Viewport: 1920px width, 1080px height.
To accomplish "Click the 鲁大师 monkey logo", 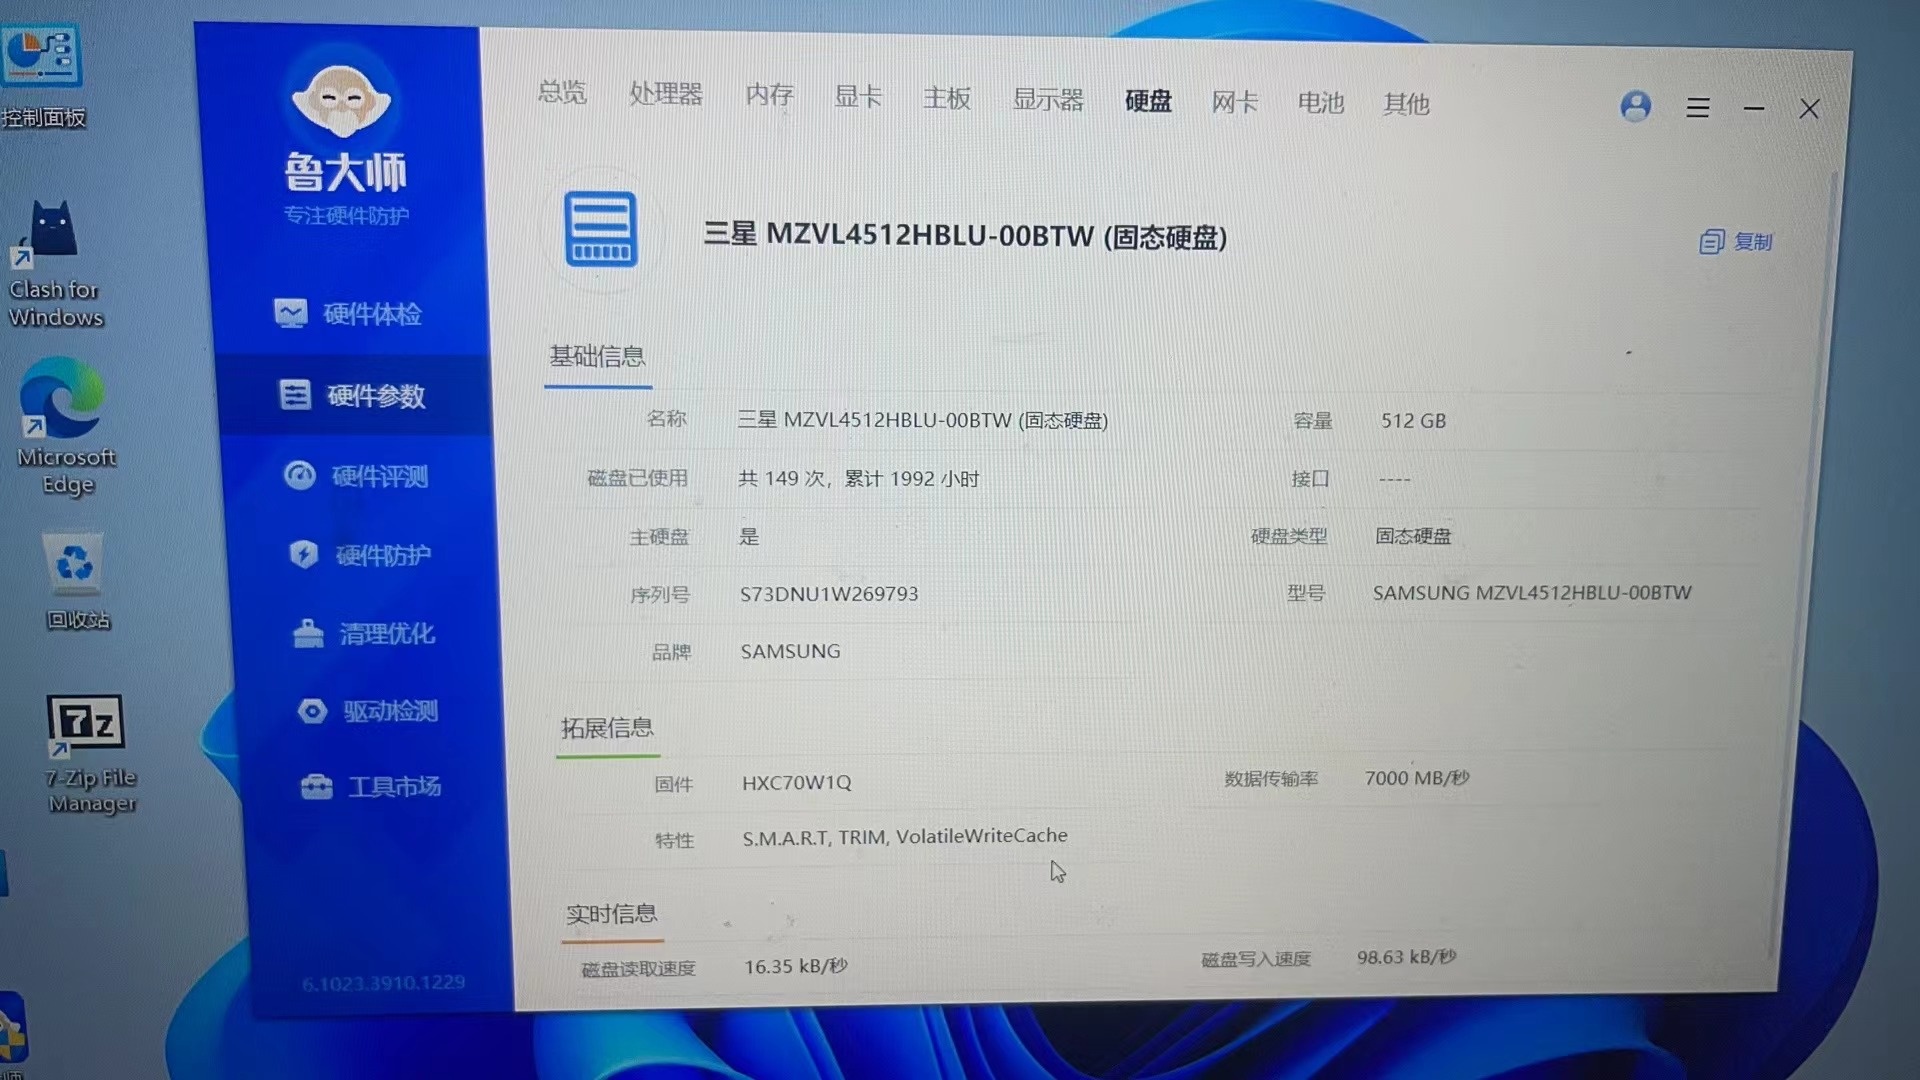I will point(341,101).
